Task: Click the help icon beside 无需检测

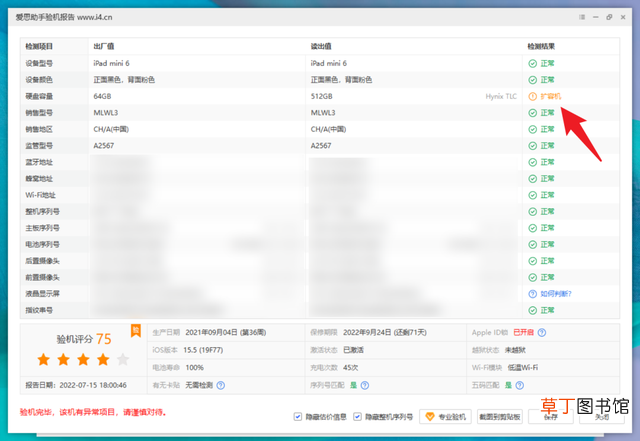Action: tap(221, 385)
